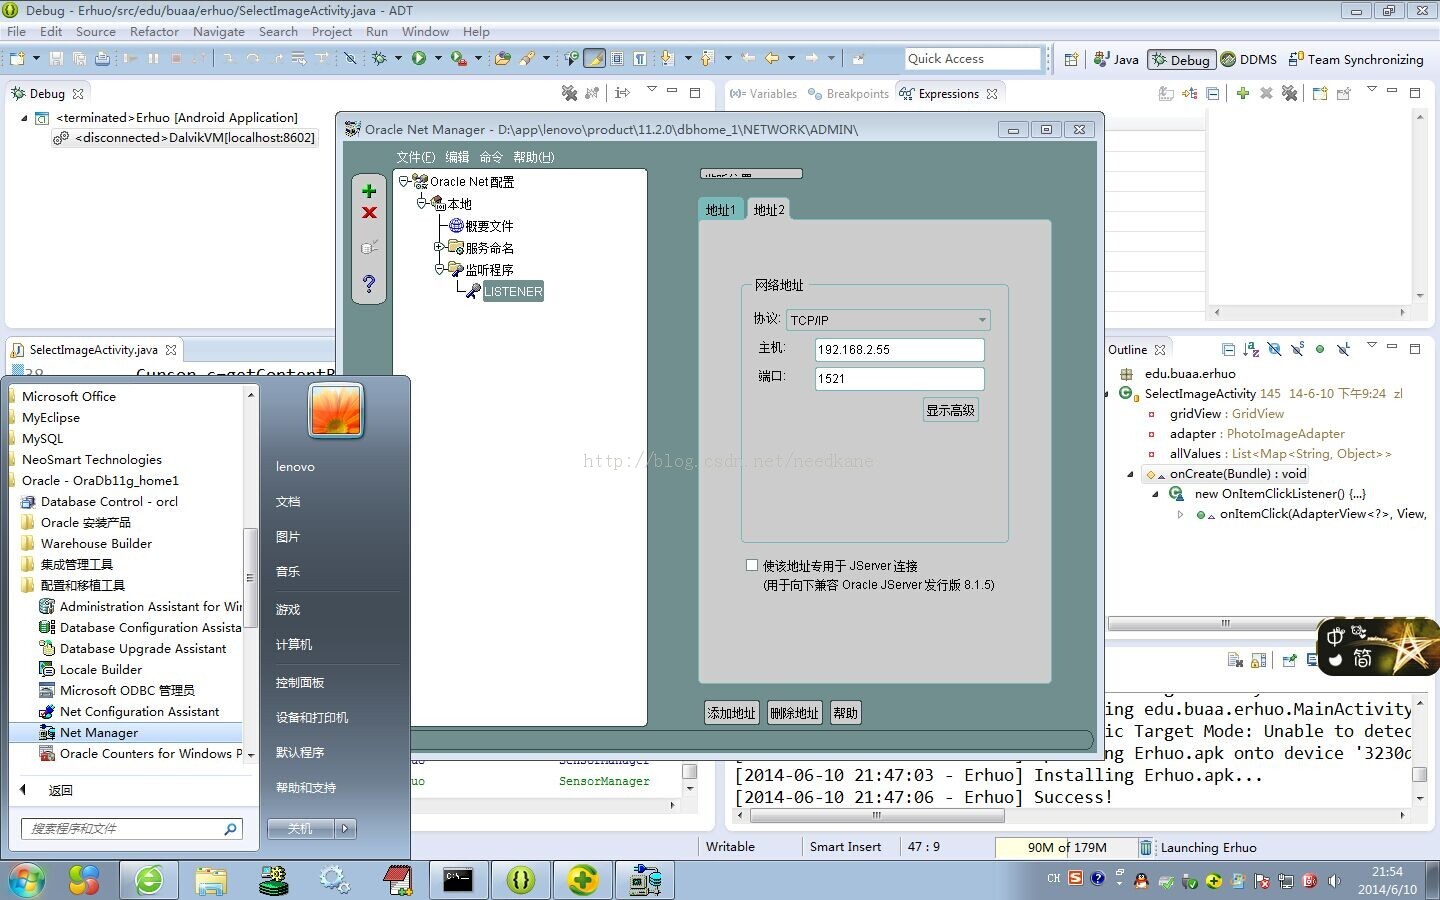1440x900 pixels.
Task: Click the blue question mark help icon
Action: 369,284
